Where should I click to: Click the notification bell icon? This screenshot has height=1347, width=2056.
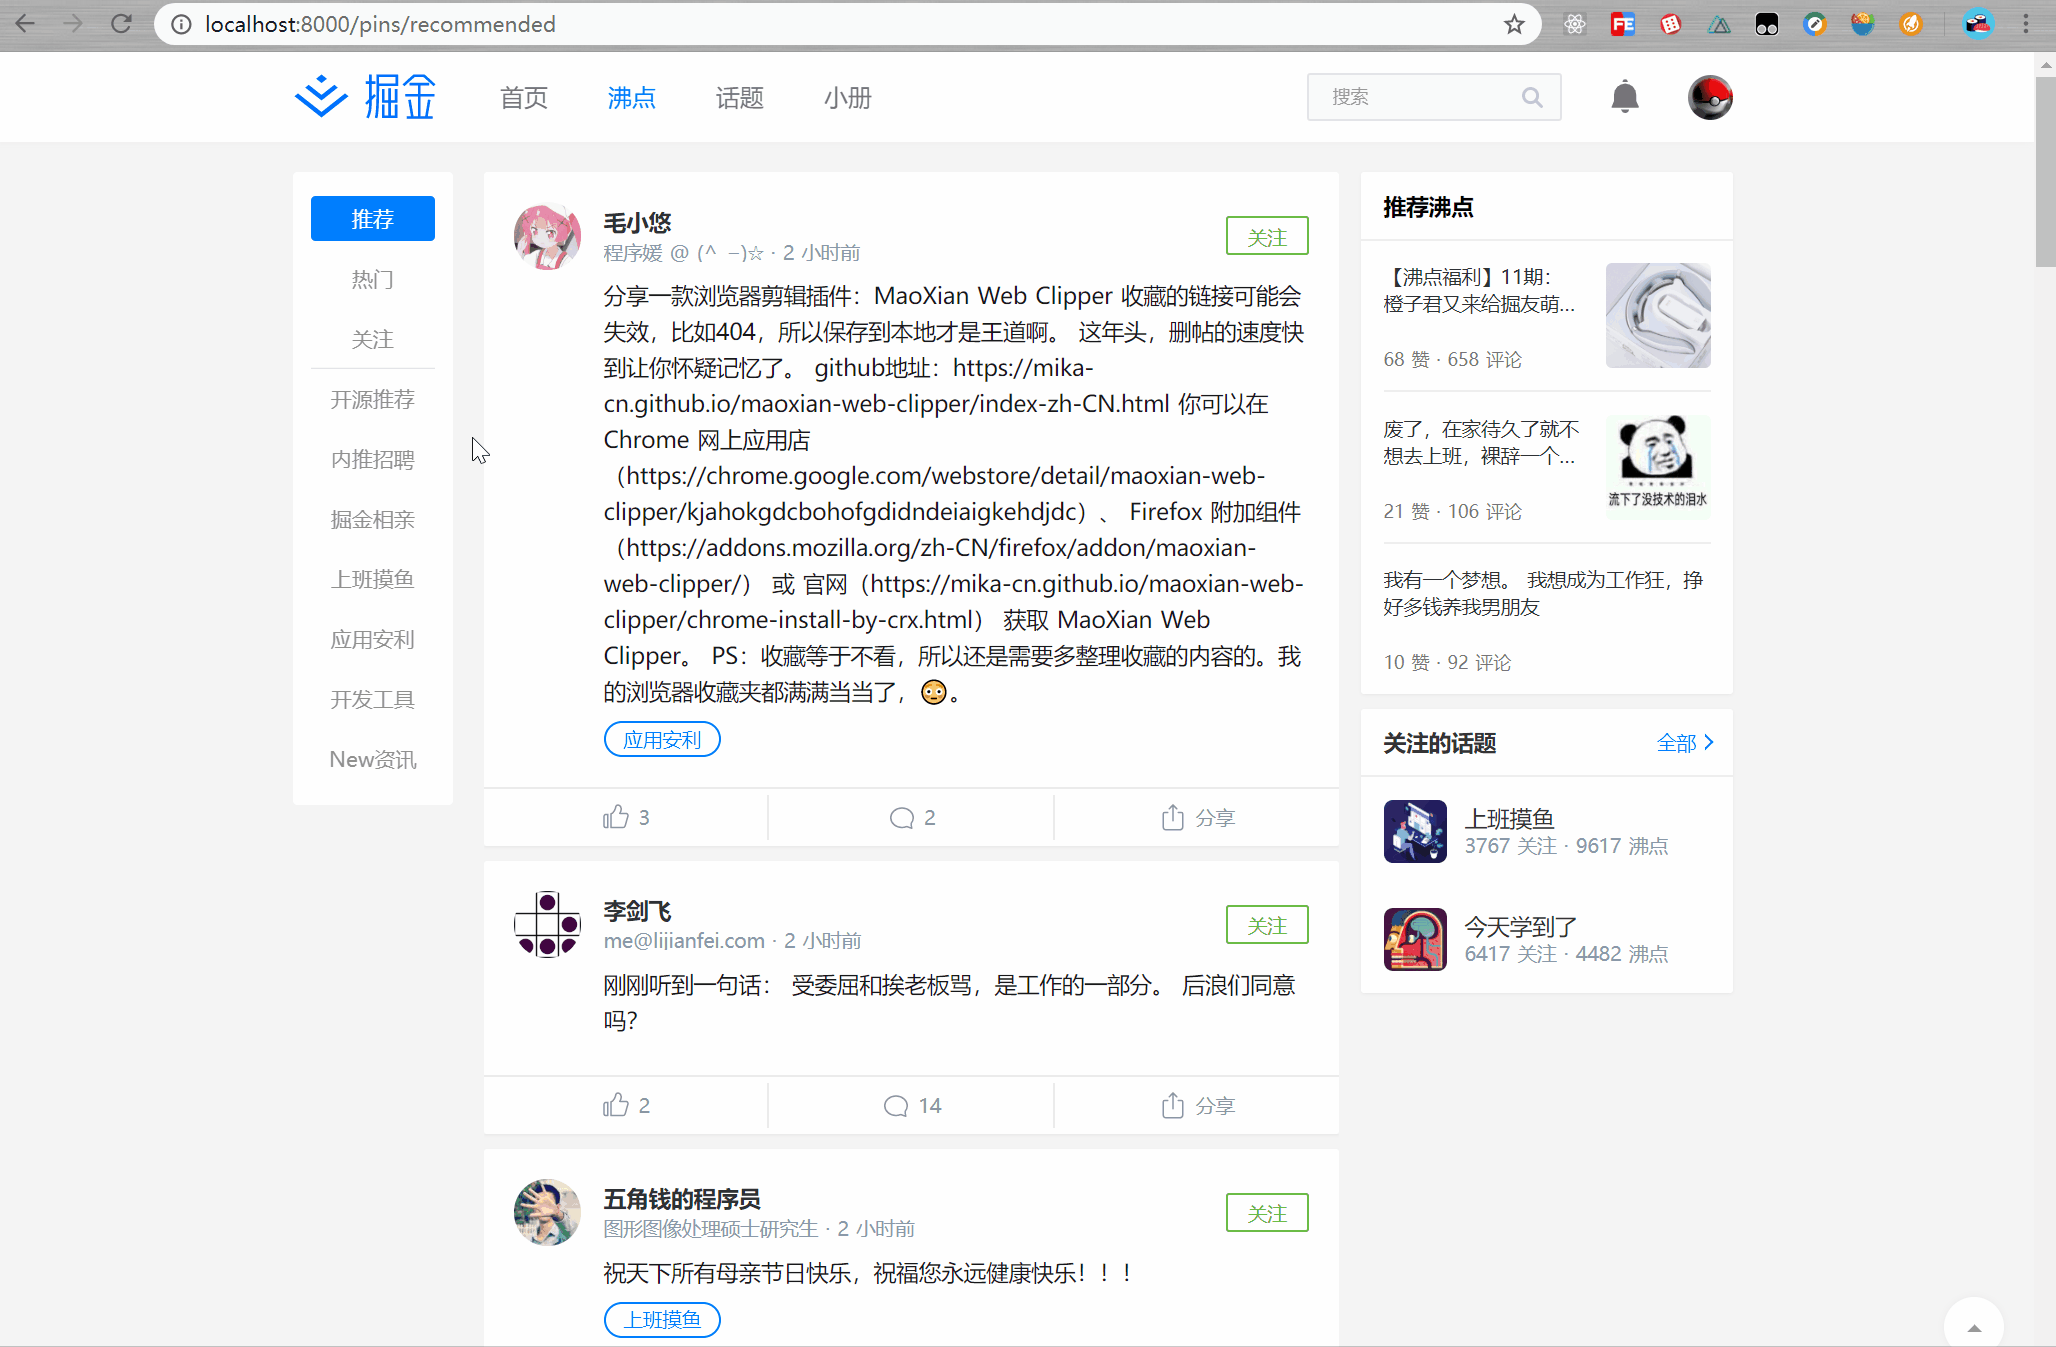coord(1624,97)
